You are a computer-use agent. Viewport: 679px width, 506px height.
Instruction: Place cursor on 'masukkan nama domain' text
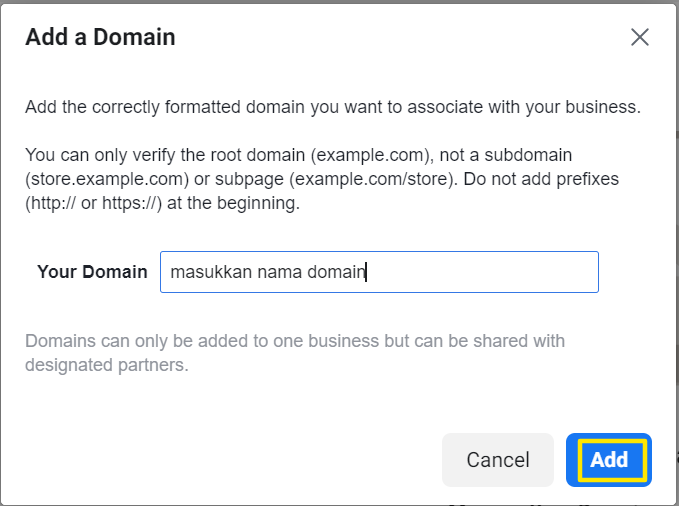[x=268, y=272]
